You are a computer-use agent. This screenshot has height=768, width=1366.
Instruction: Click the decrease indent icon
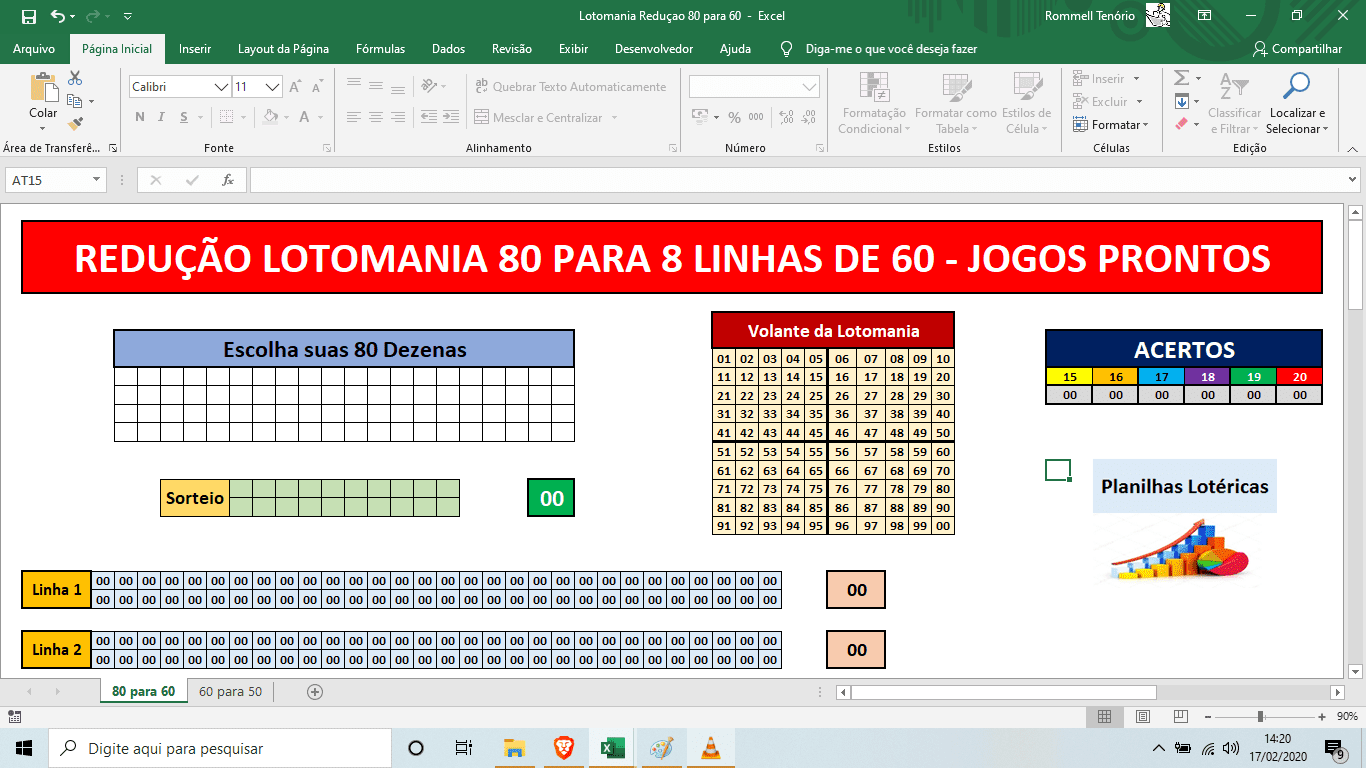coord(428,117)
